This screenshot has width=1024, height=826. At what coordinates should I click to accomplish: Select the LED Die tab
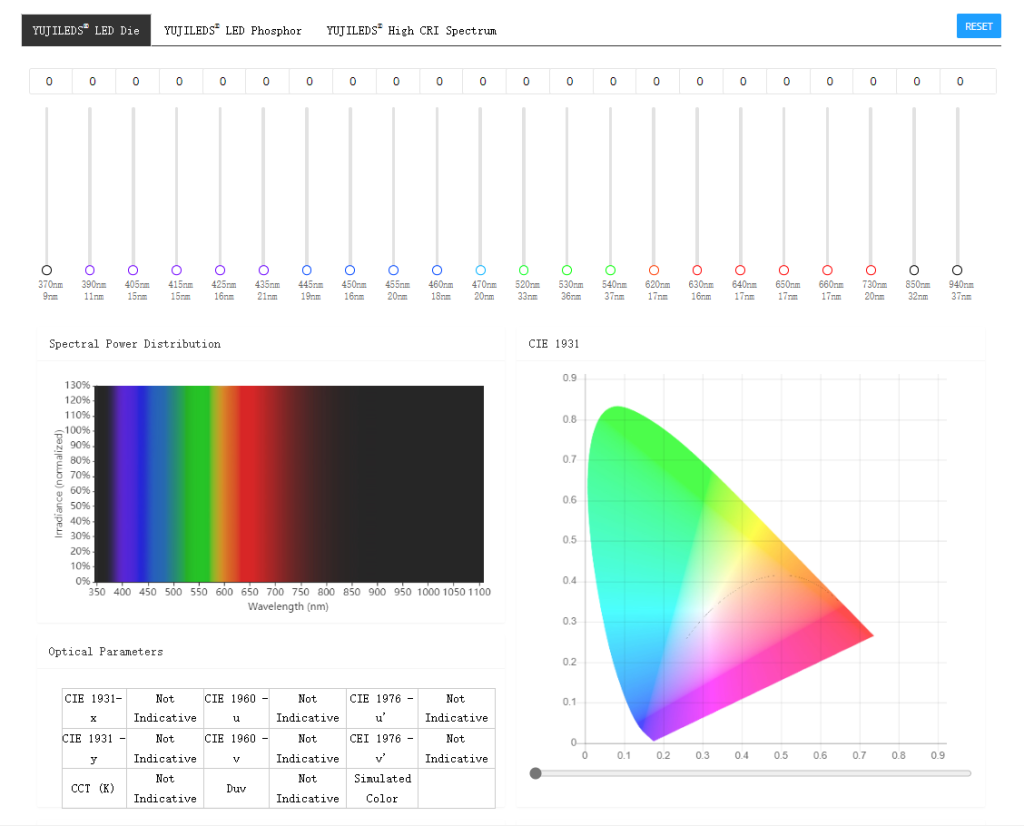(x=85, y=30)
